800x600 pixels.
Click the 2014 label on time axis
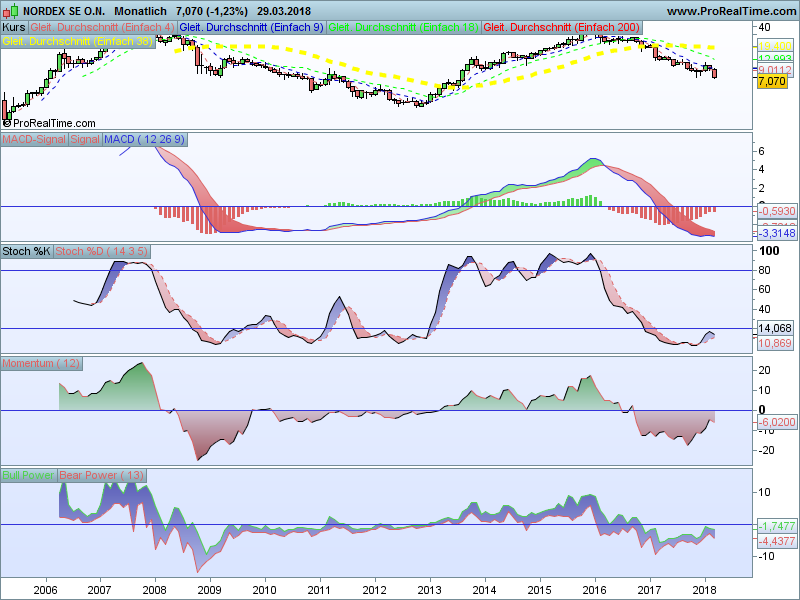[x=484, y=590]
